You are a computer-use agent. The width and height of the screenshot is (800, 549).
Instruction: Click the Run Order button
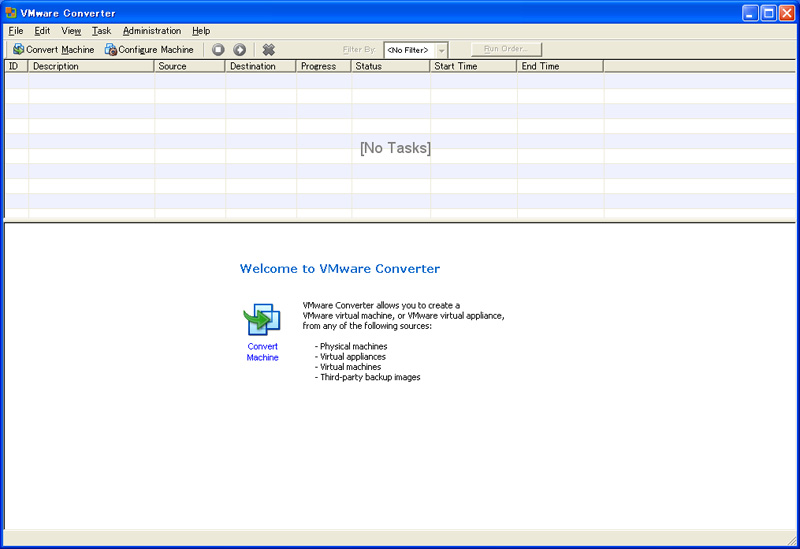pos(506,49)
